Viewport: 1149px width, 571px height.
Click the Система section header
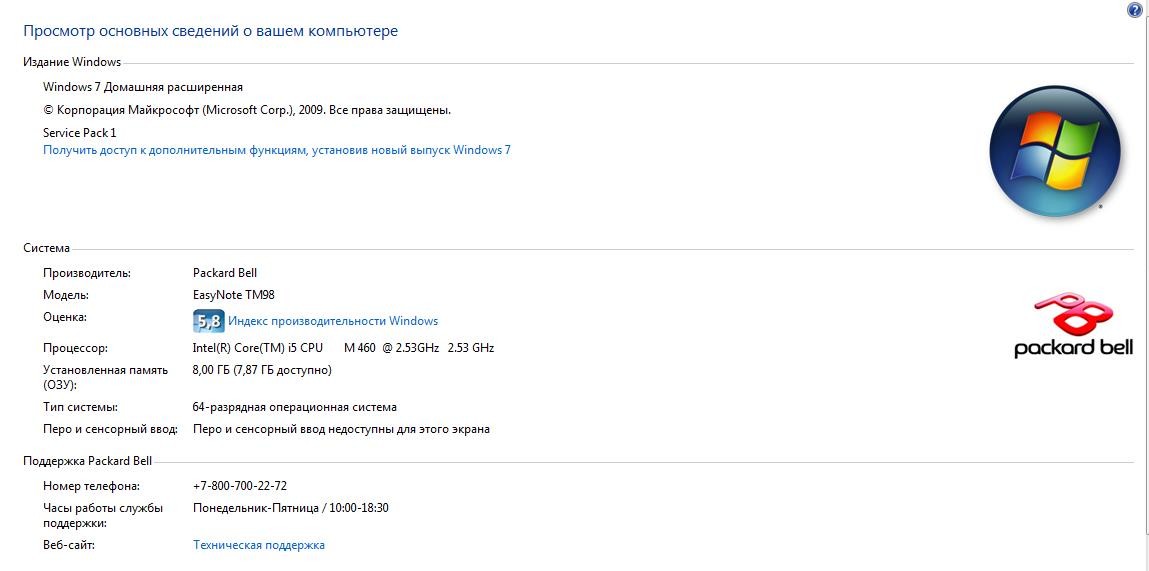tap(47, 248)
